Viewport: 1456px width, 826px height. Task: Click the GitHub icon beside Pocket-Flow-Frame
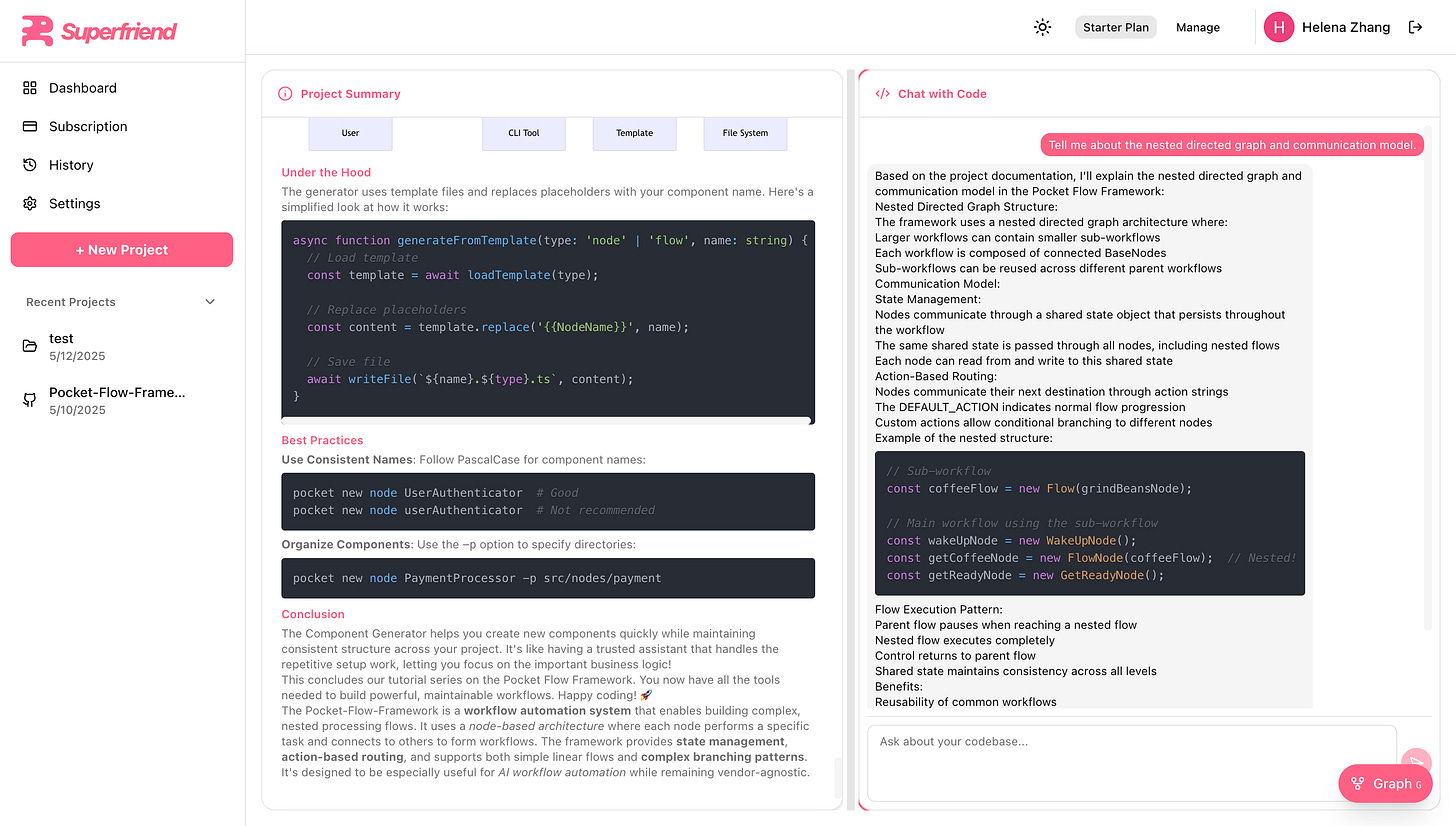click(30, 400)
